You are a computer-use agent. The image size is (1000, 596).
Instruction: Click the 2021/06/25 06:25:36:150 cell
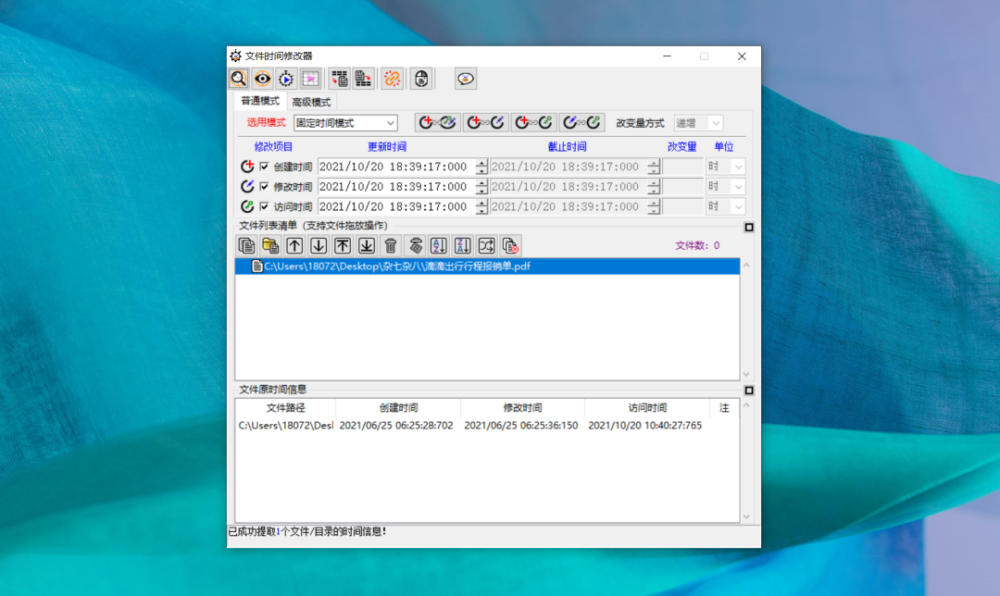pyautogui.click(x=521, y=425)
